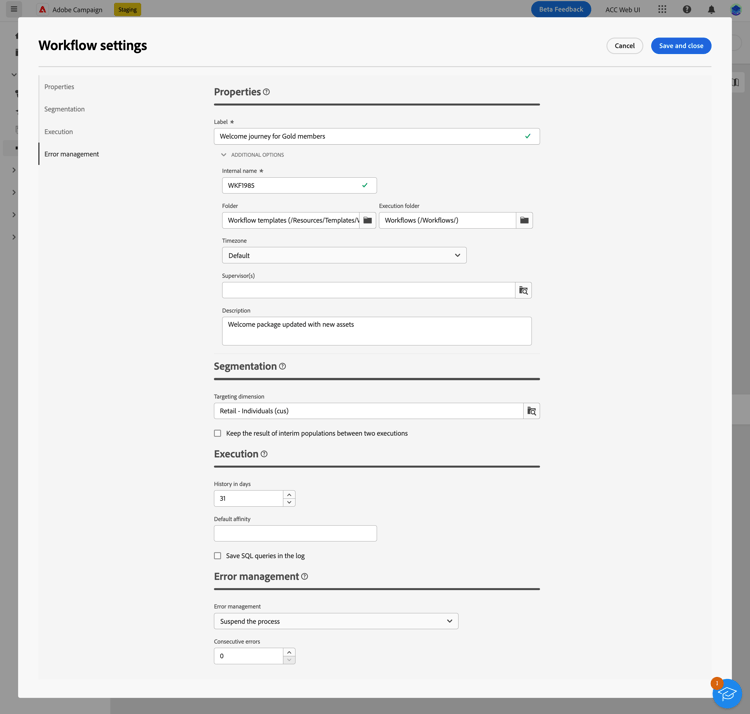The image size is (750, 714).
Task: Click the Error management help icon
Action: (305, 577)
